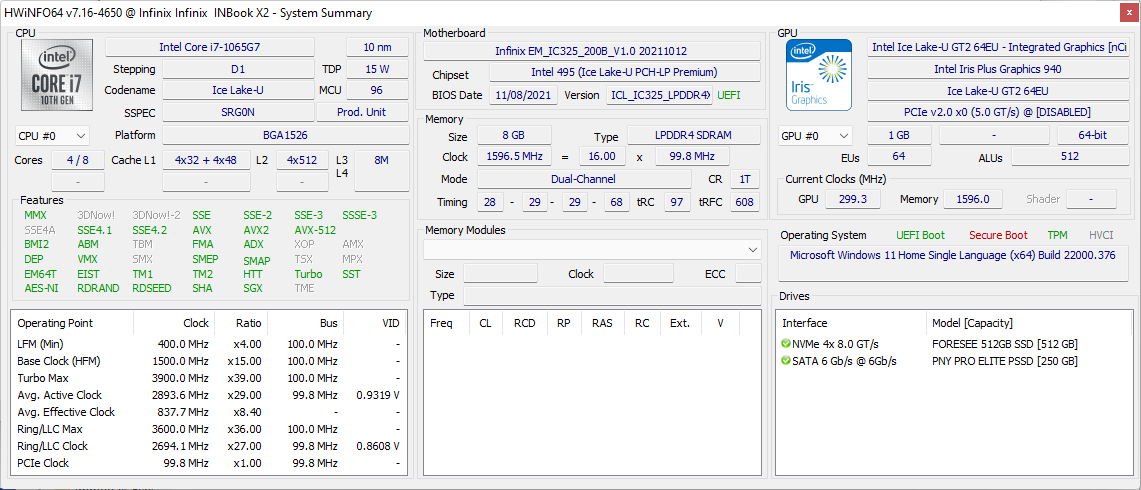Click the 10 nm process field
The image size is (1141, 490).
tap(378, 47)
